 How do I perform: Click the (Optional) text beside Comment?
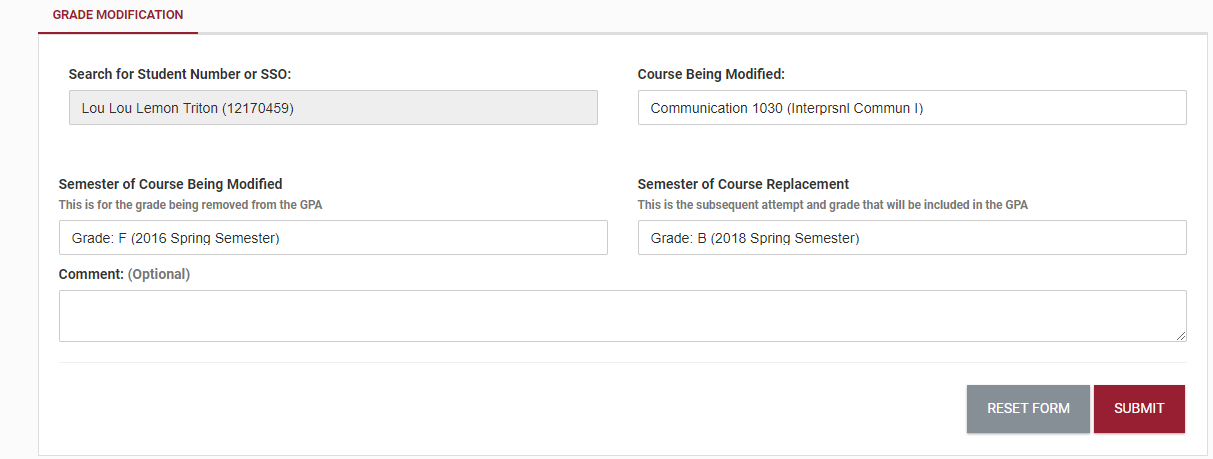point(159,274)
